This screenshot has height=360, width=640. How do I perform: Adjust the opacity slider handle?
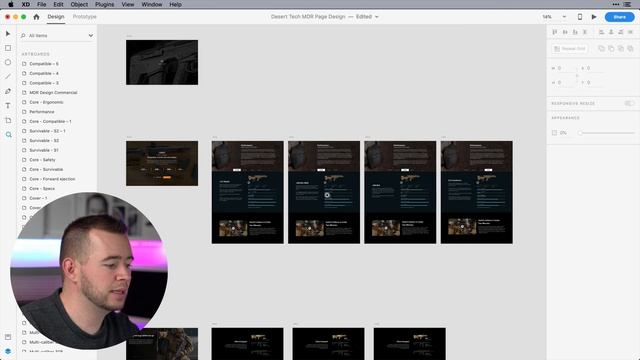[580, 133]
